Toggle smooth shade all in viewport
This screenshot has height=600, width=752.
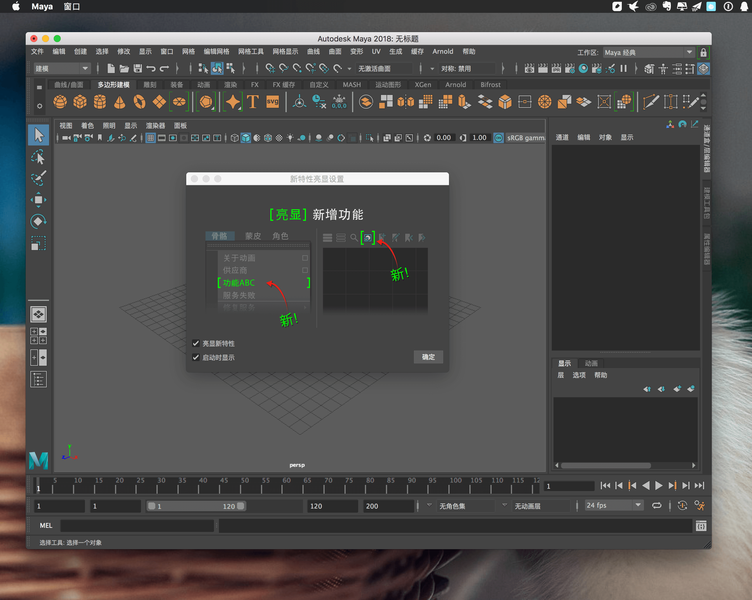point(246,138)
